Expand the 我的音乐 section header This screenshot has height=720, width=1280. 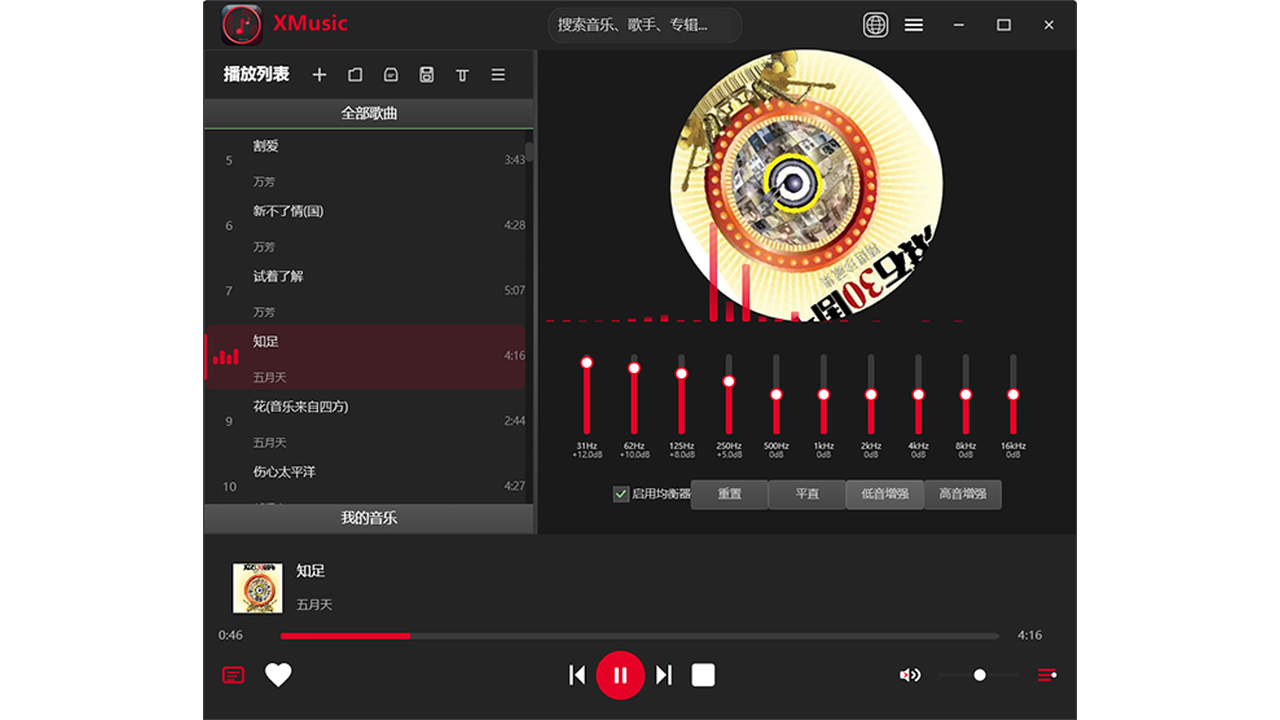(x=369, y=518)
